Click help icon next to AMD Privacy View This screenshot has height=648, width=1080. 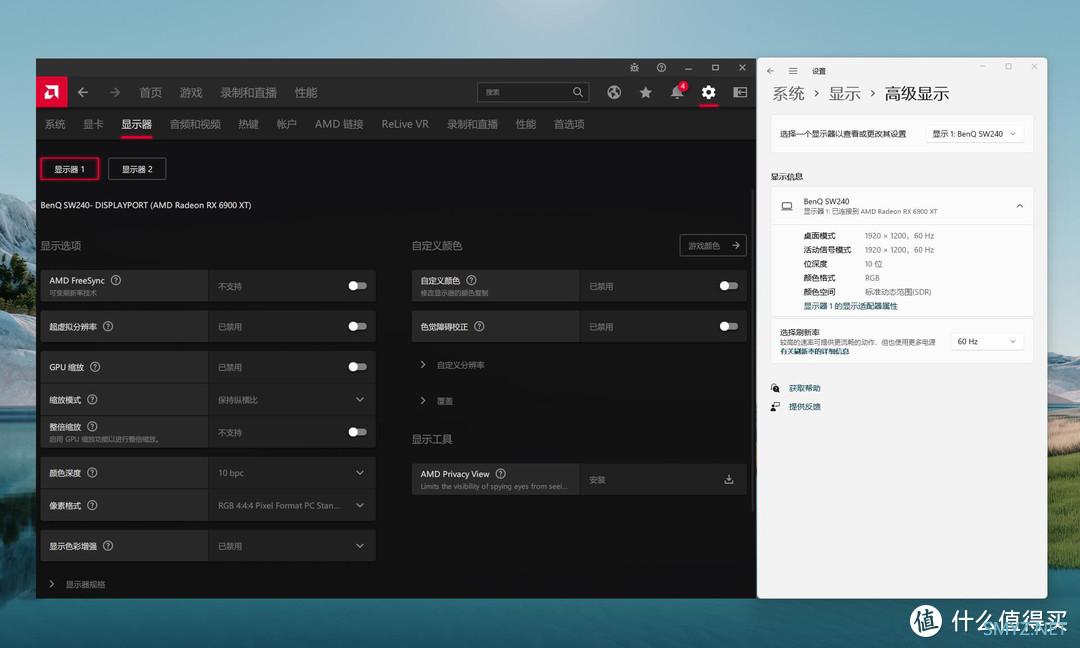[x=501, y=474]
